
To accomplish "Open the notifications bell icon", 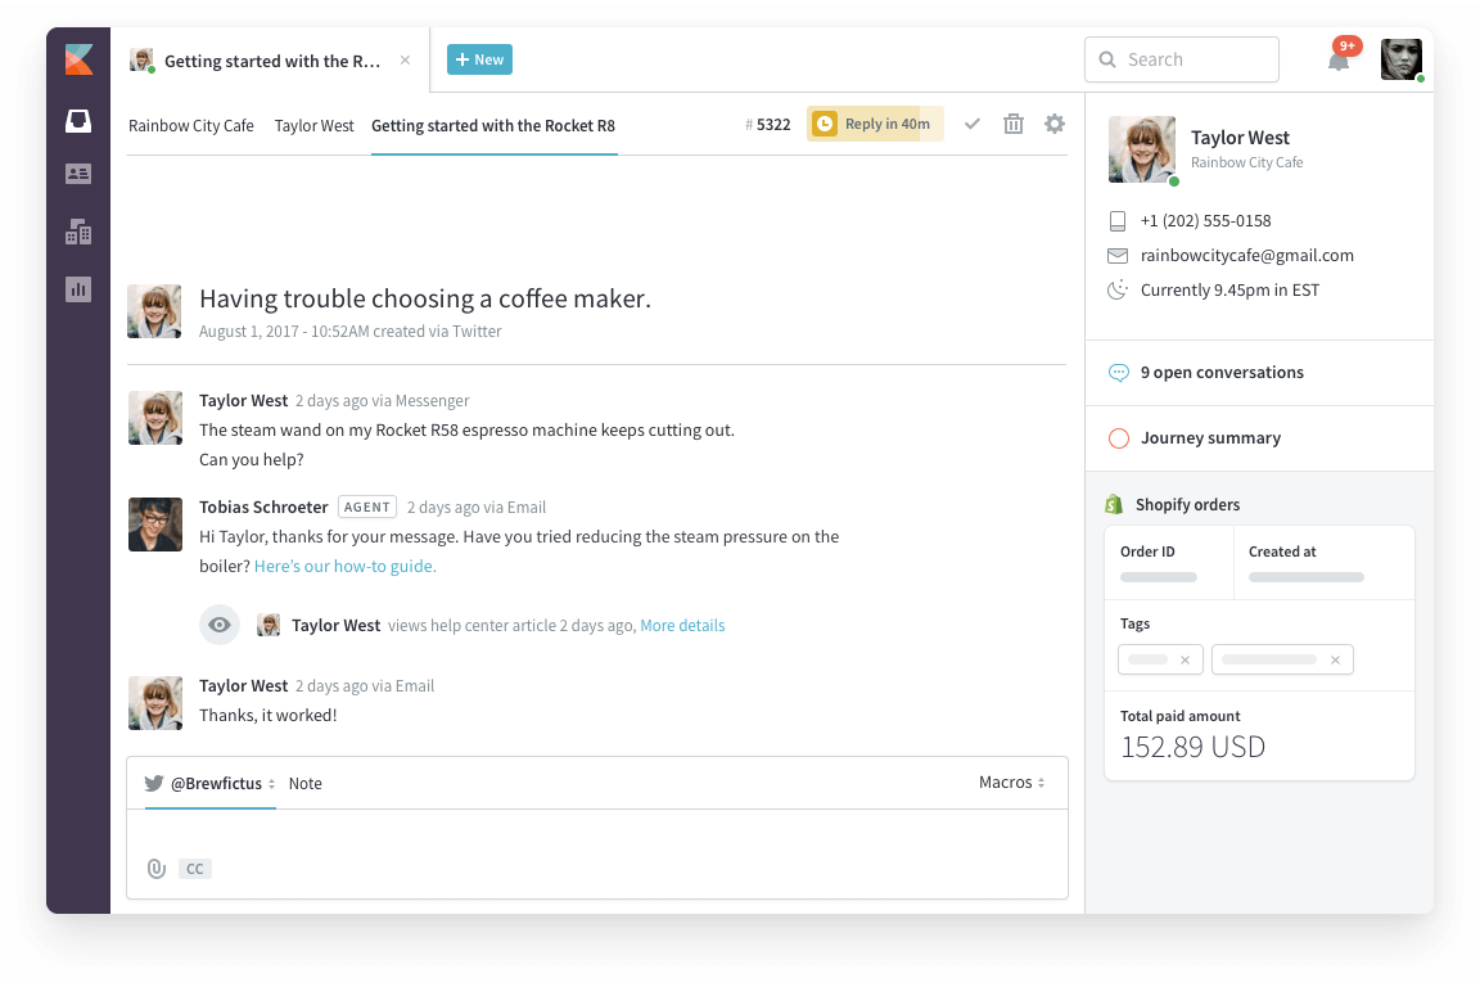I will 1339,61.
